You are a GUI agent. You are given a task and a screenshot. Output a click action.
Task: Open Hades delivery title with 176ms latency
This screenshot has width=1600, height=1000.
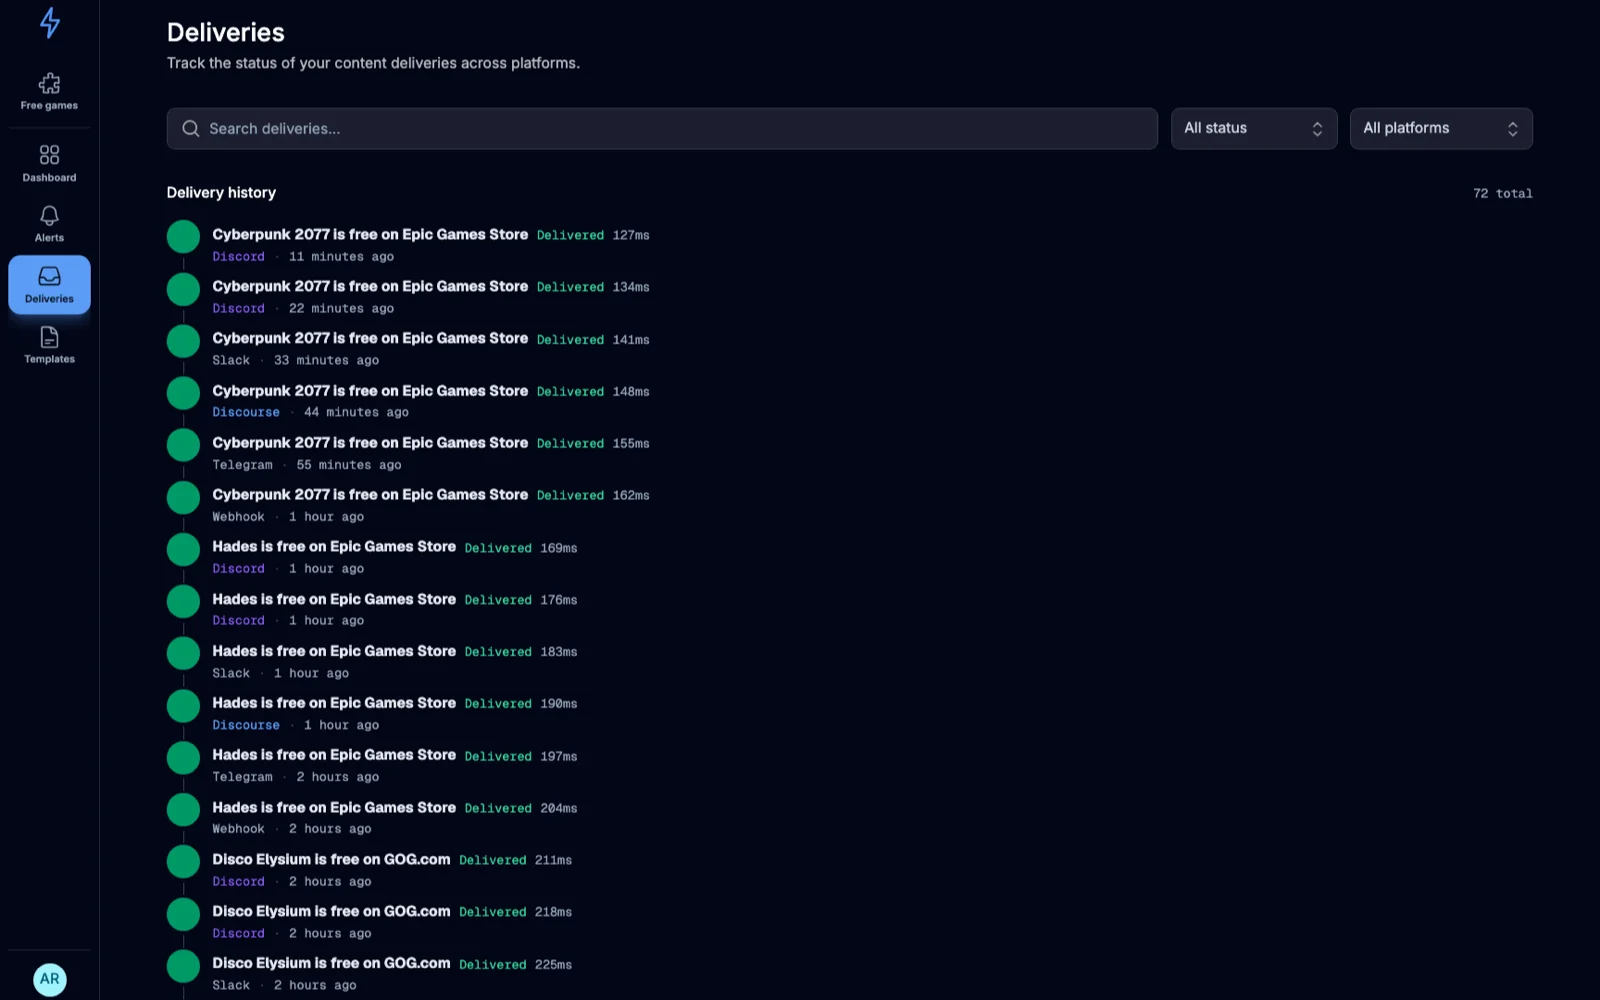[x=334, y=600]
